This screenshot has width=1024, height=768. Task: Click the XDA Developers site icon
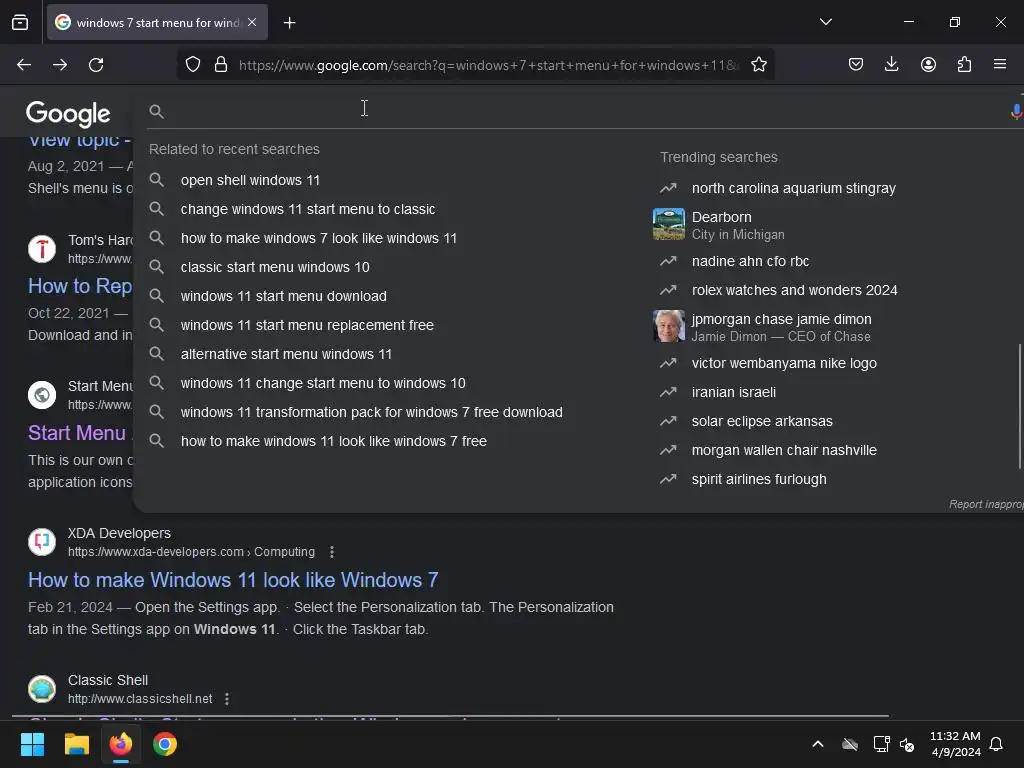[x=42, y=542]
